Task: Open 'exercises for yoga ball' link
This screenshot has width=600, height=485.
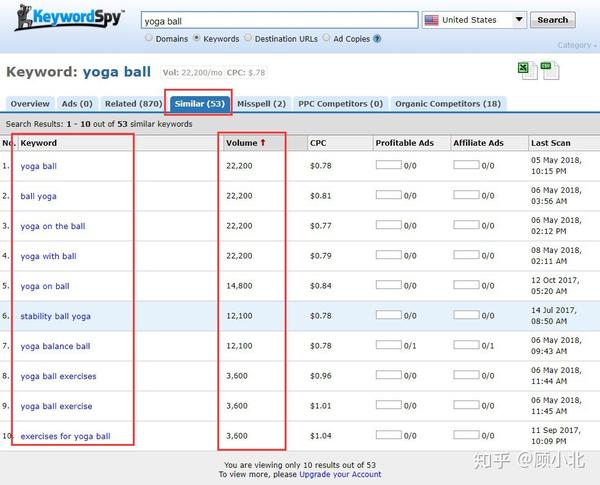Action: tap(65, 436)
